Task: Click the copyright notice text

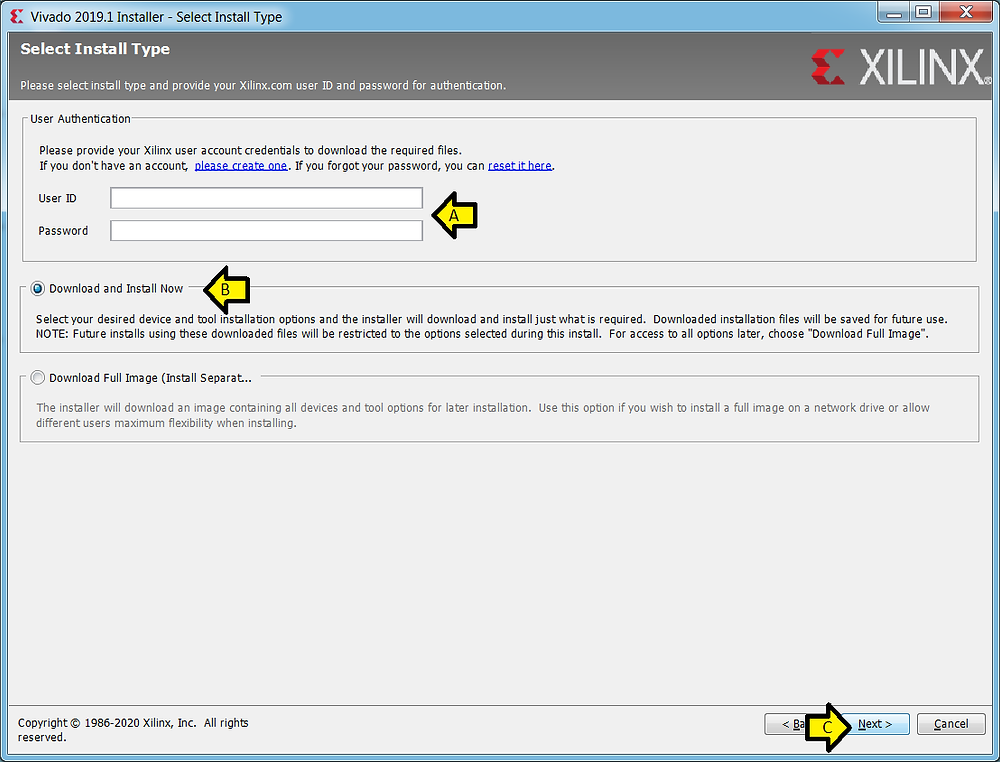Action: pos(133,730)
